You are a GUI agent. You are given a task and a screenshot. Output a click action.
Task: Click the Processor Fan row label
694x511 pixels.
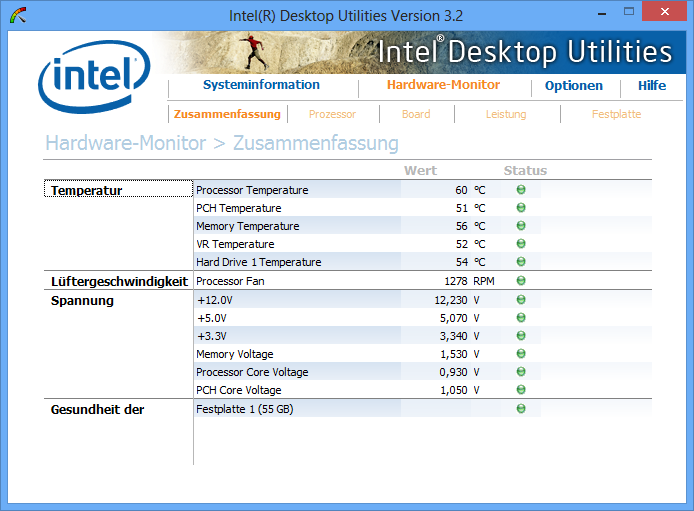coord(230,281)
